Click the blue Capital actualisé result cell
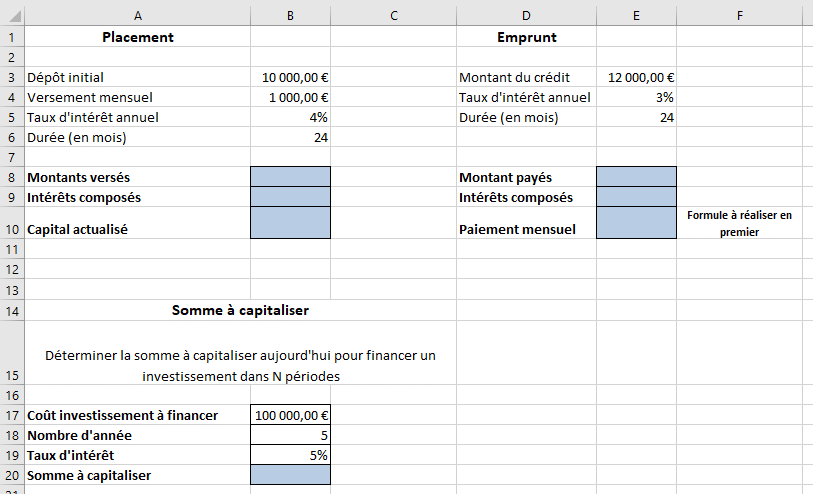The height and width of the screenshot is (494, 813). [x=290, y=222]
